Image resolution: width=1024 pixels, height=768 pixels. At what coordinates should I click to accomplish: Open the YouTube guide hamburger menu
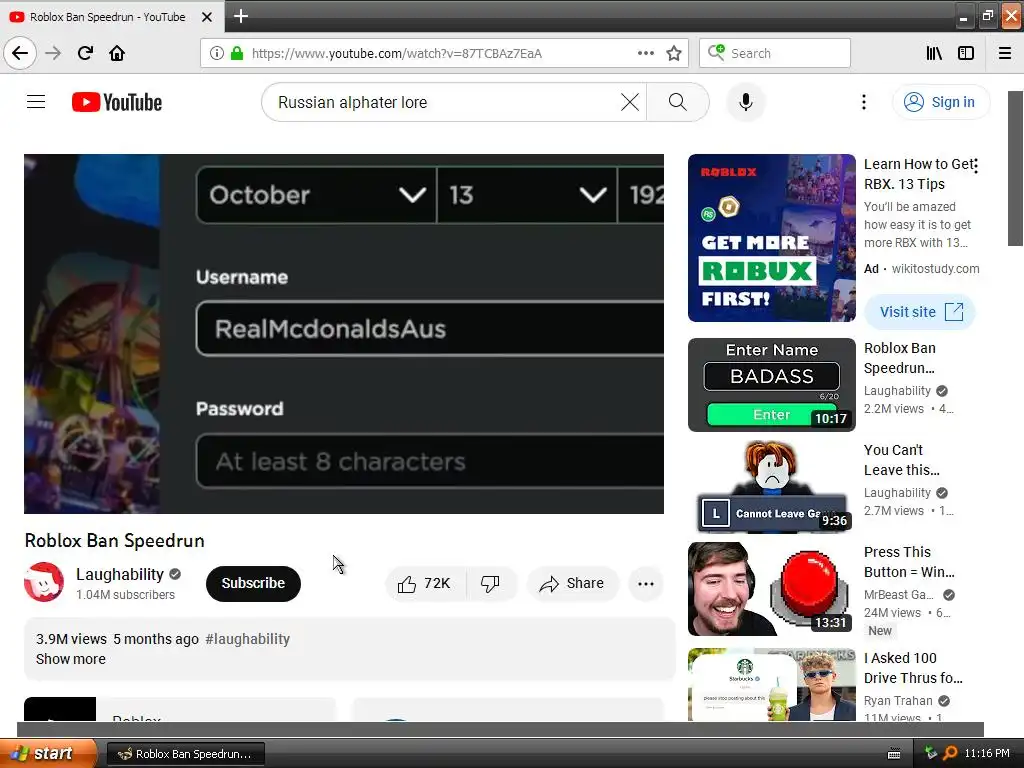(36, 102)
